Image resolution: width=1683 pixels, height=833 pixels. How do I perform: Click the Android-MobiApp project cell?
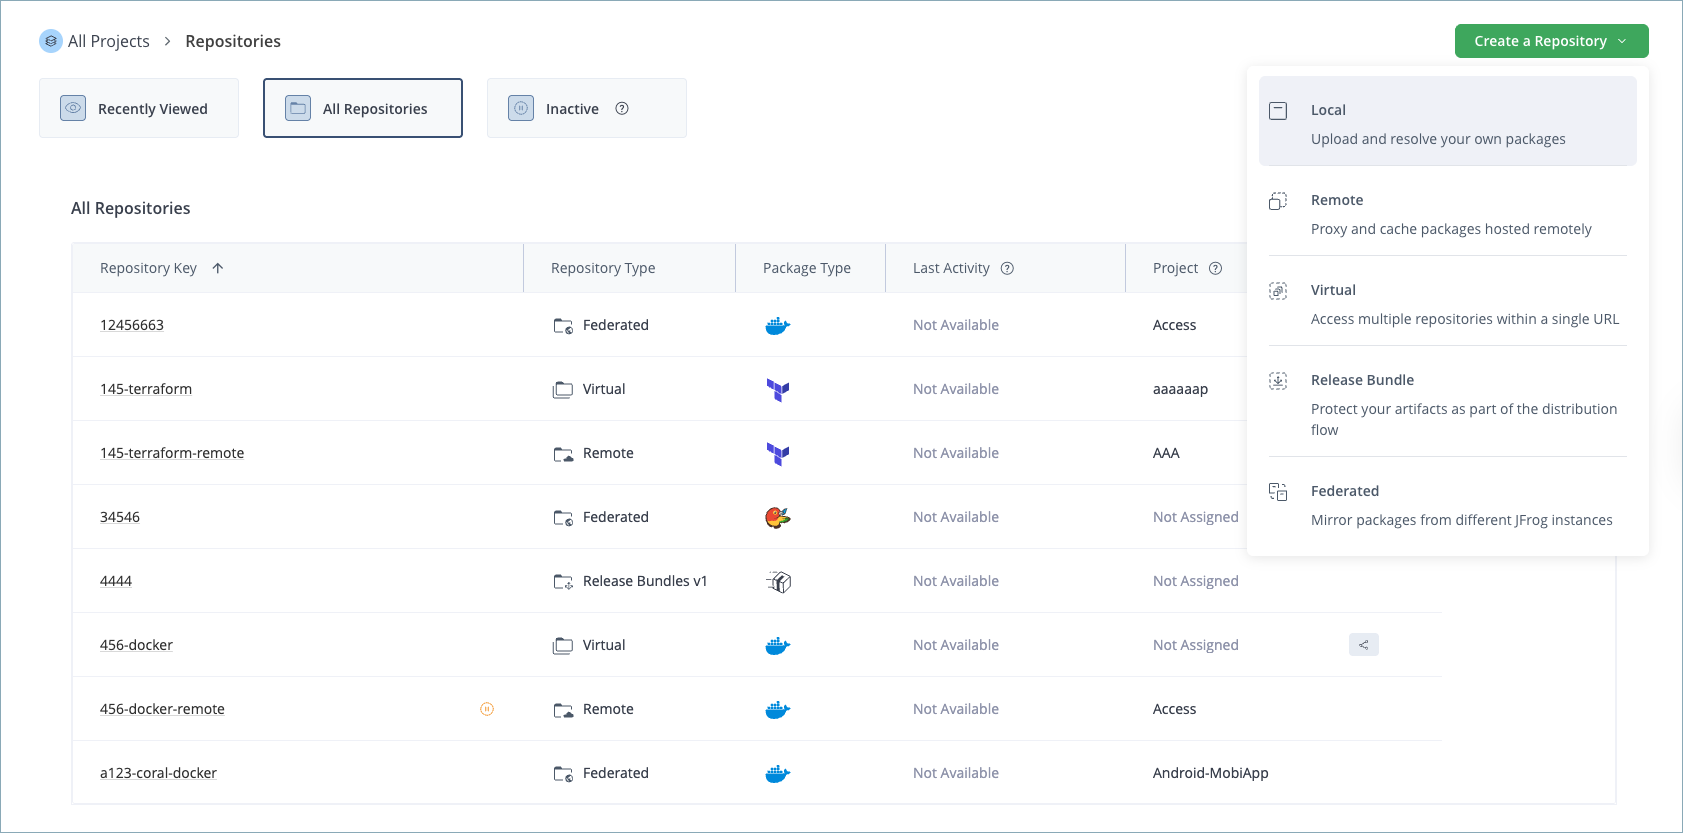1210,773
